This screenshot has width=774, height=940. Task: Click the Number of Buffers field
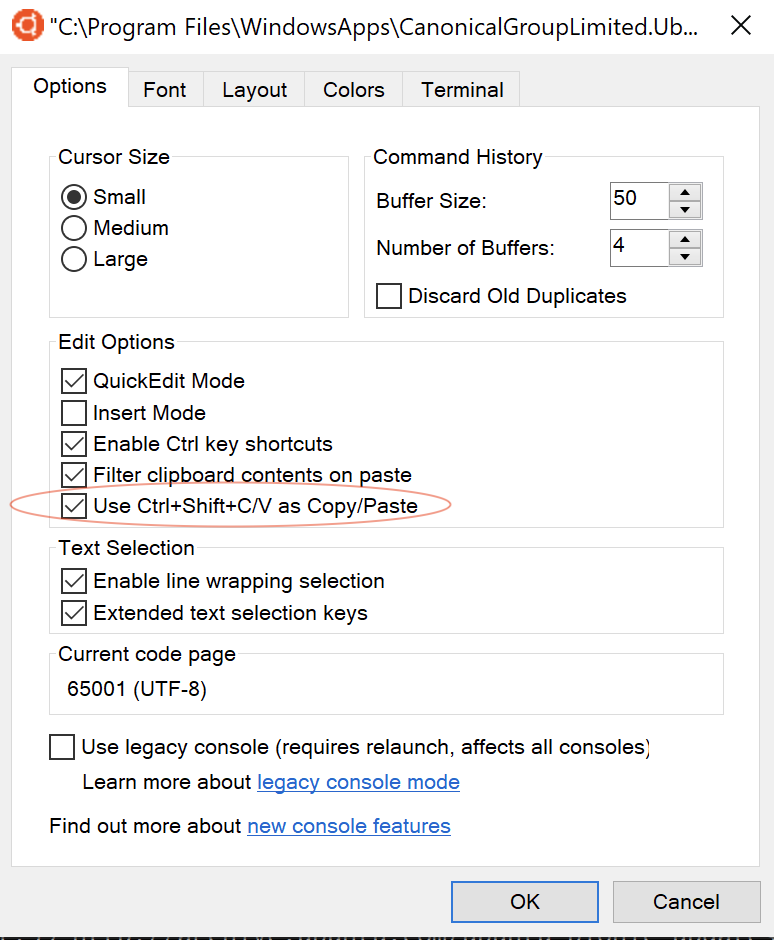[x=639, y=248]
